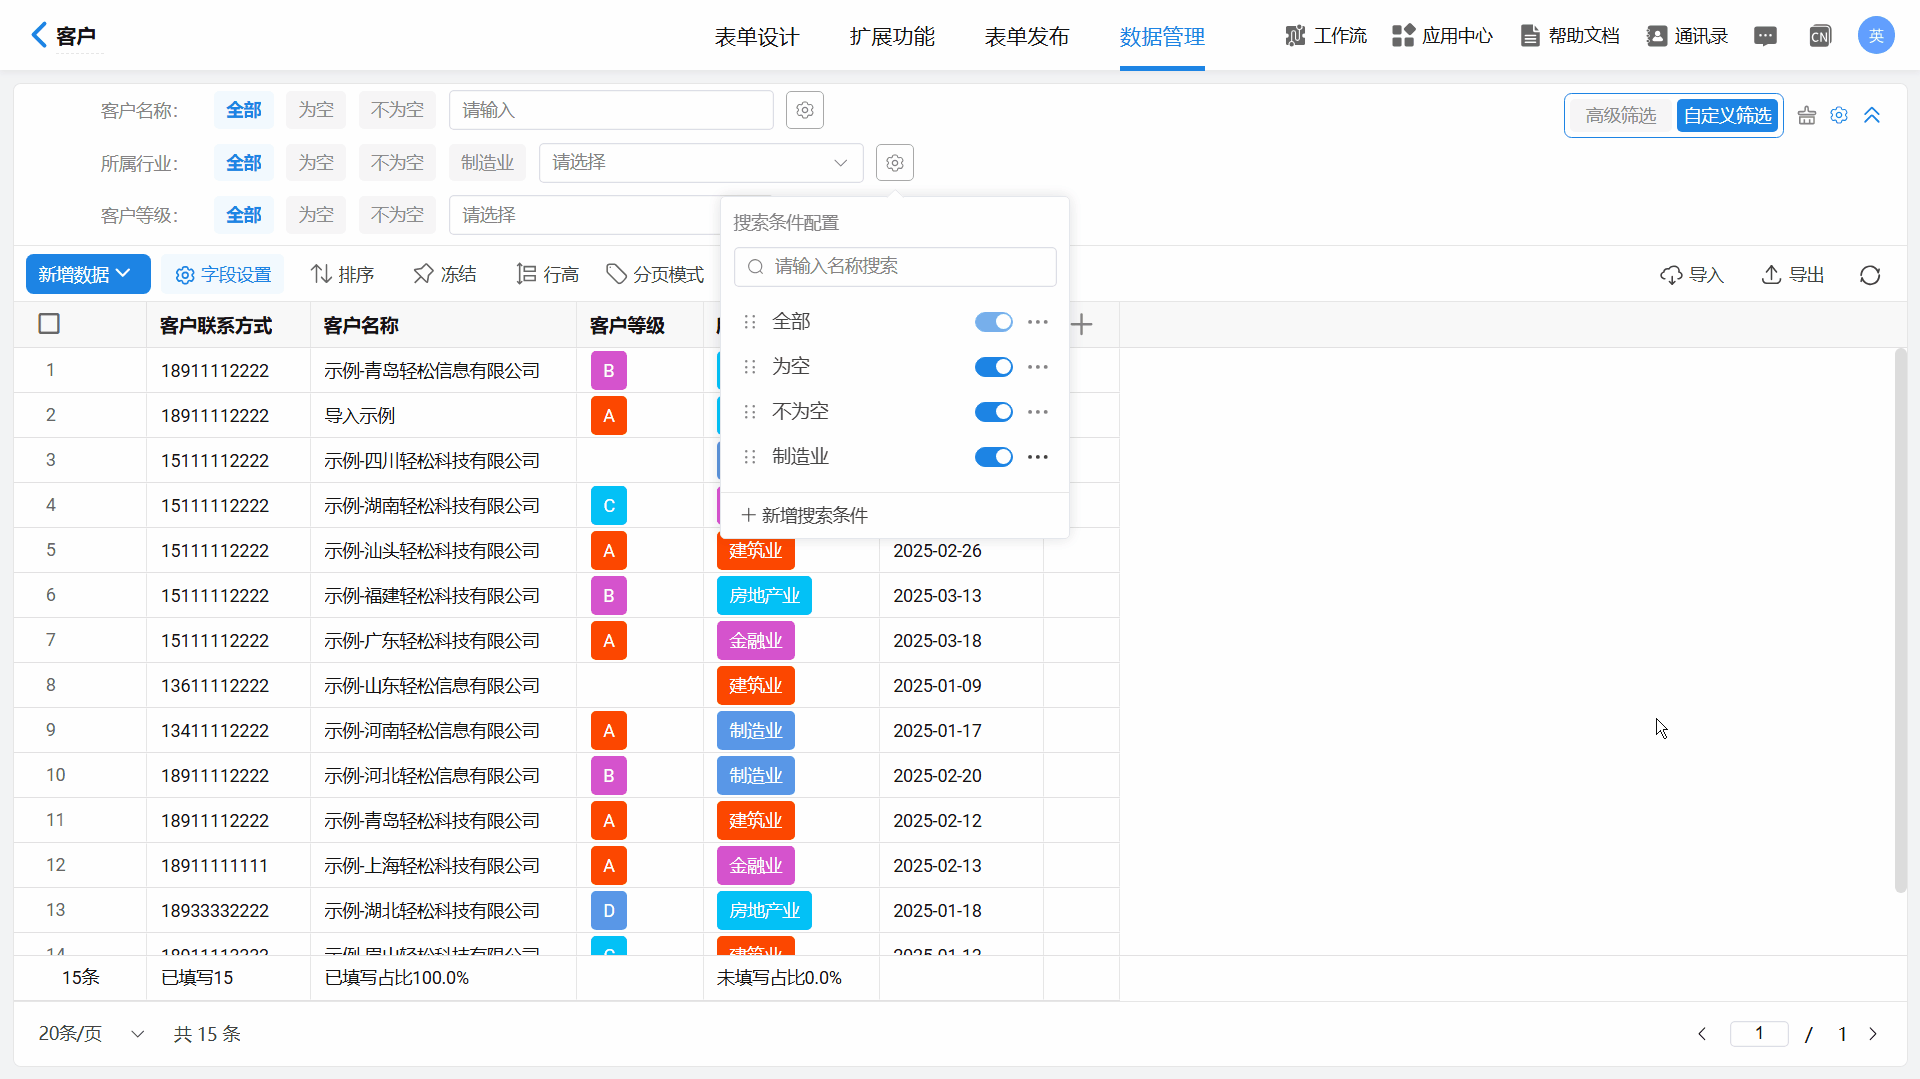Switch to 高级筛选 filter mode
The image size is (1920, 1079).
point(1620,116)
